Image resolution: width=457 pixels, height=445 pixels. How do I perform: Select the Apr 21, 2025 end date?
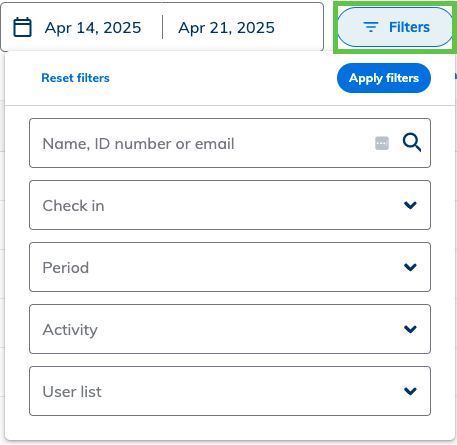(x=227, y=27)
